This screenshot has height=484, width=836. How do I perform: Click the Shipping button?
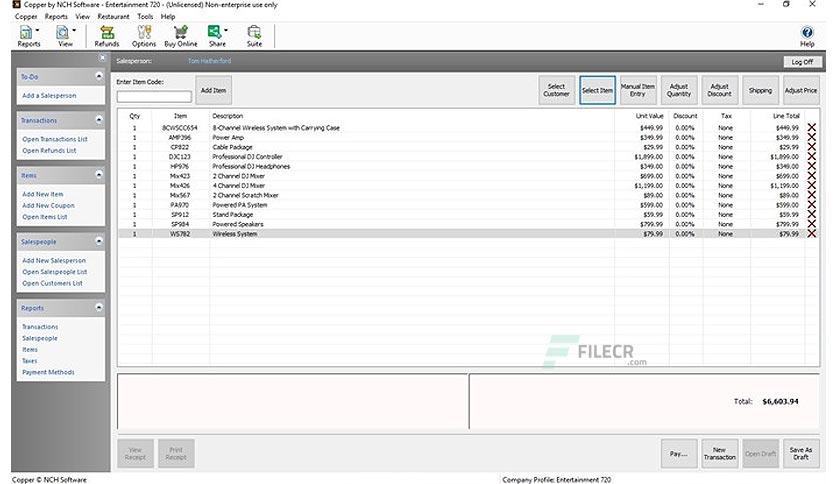[x=760, y=90]
